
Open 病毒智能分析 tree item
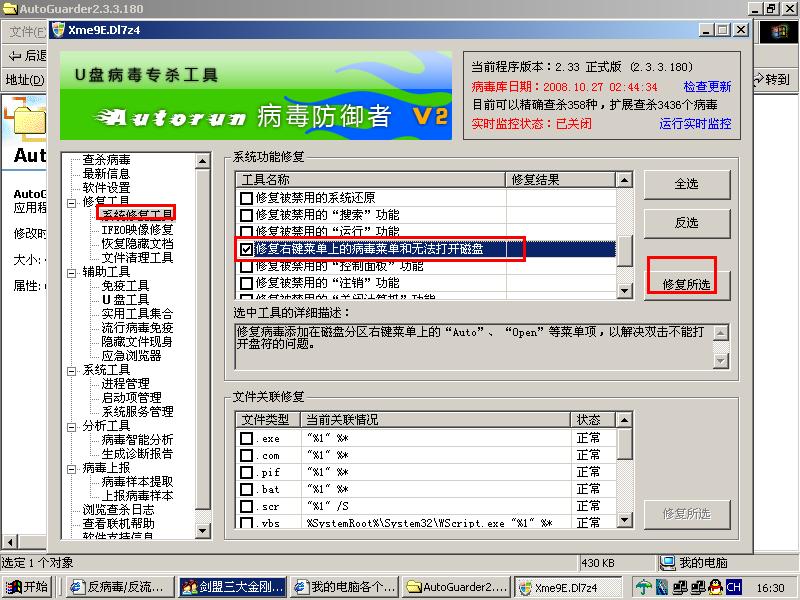(x=137, y=439)
